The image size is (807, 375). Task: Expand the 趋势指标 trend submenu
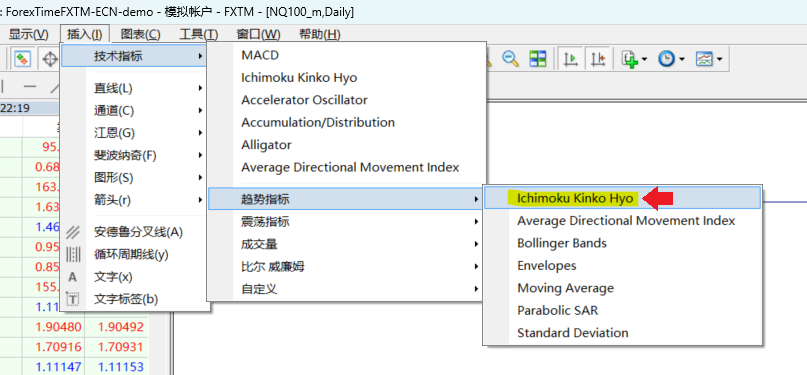tap(346, 199)
